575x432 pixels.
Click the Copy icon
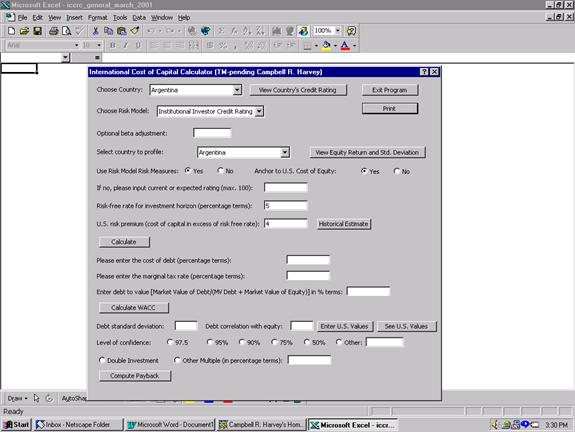109,31
